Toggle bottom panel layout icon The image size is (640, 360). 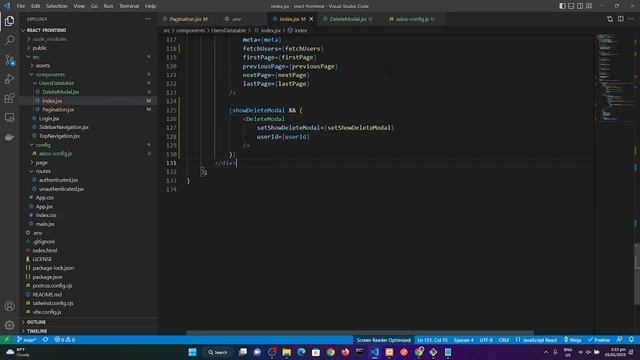[x=571, y=6]
